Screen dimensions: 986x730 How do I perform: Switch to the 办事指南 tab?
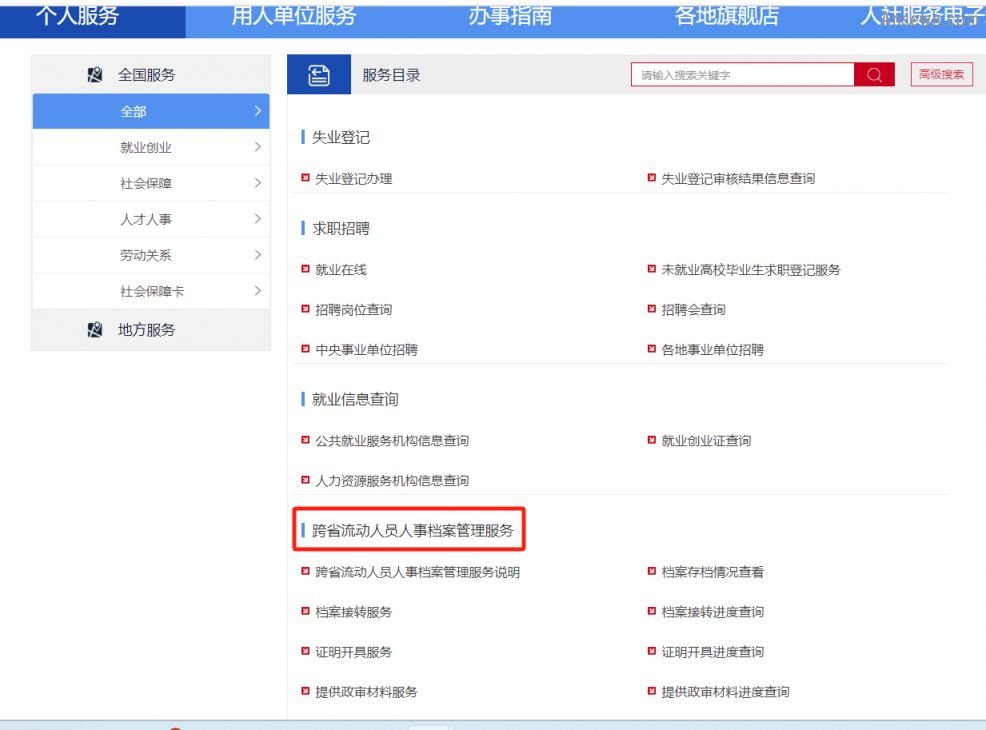click(x=510, y=16)
